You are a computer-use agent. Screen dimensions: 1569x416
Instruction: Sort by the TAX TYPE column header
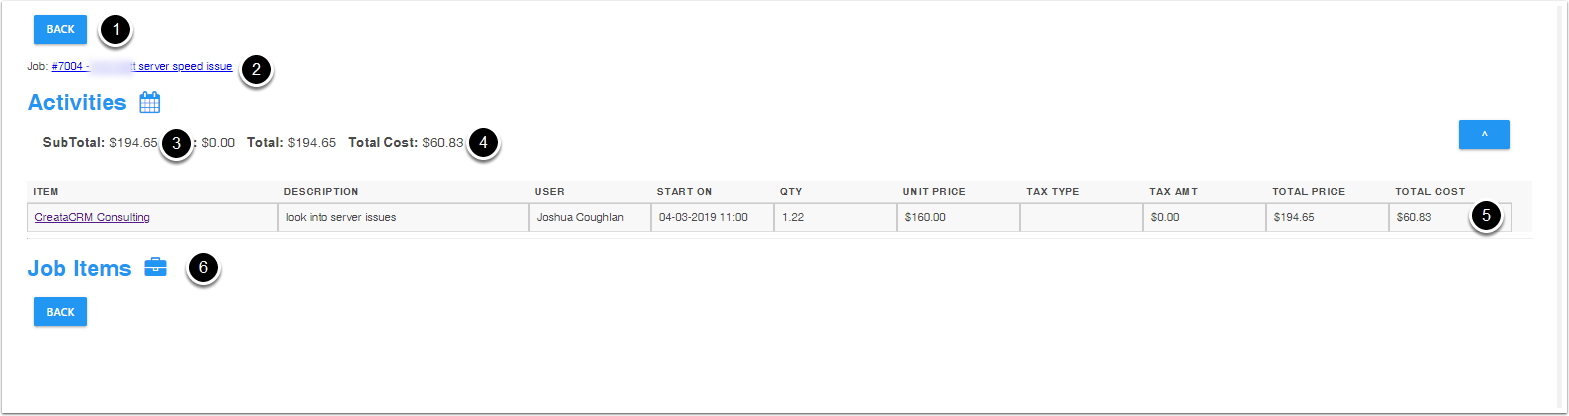pos(1053,191)
